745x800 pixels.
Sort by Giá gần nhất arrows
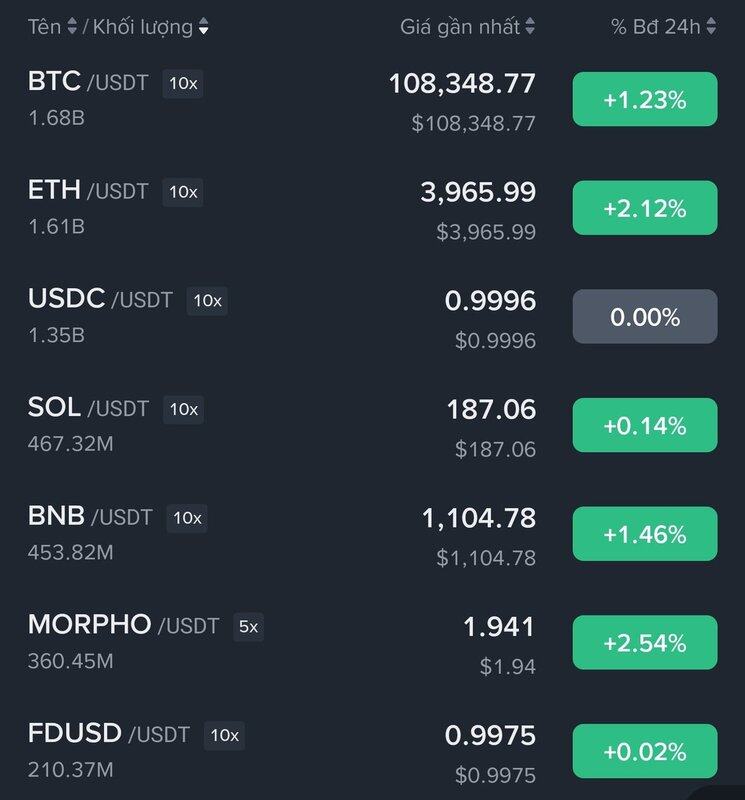[x=530, y=28]
